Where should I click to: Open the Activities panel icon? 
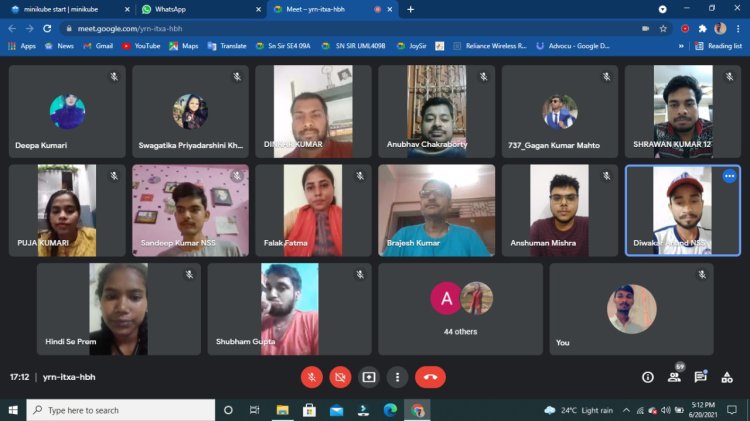click(x=726, y=377)
